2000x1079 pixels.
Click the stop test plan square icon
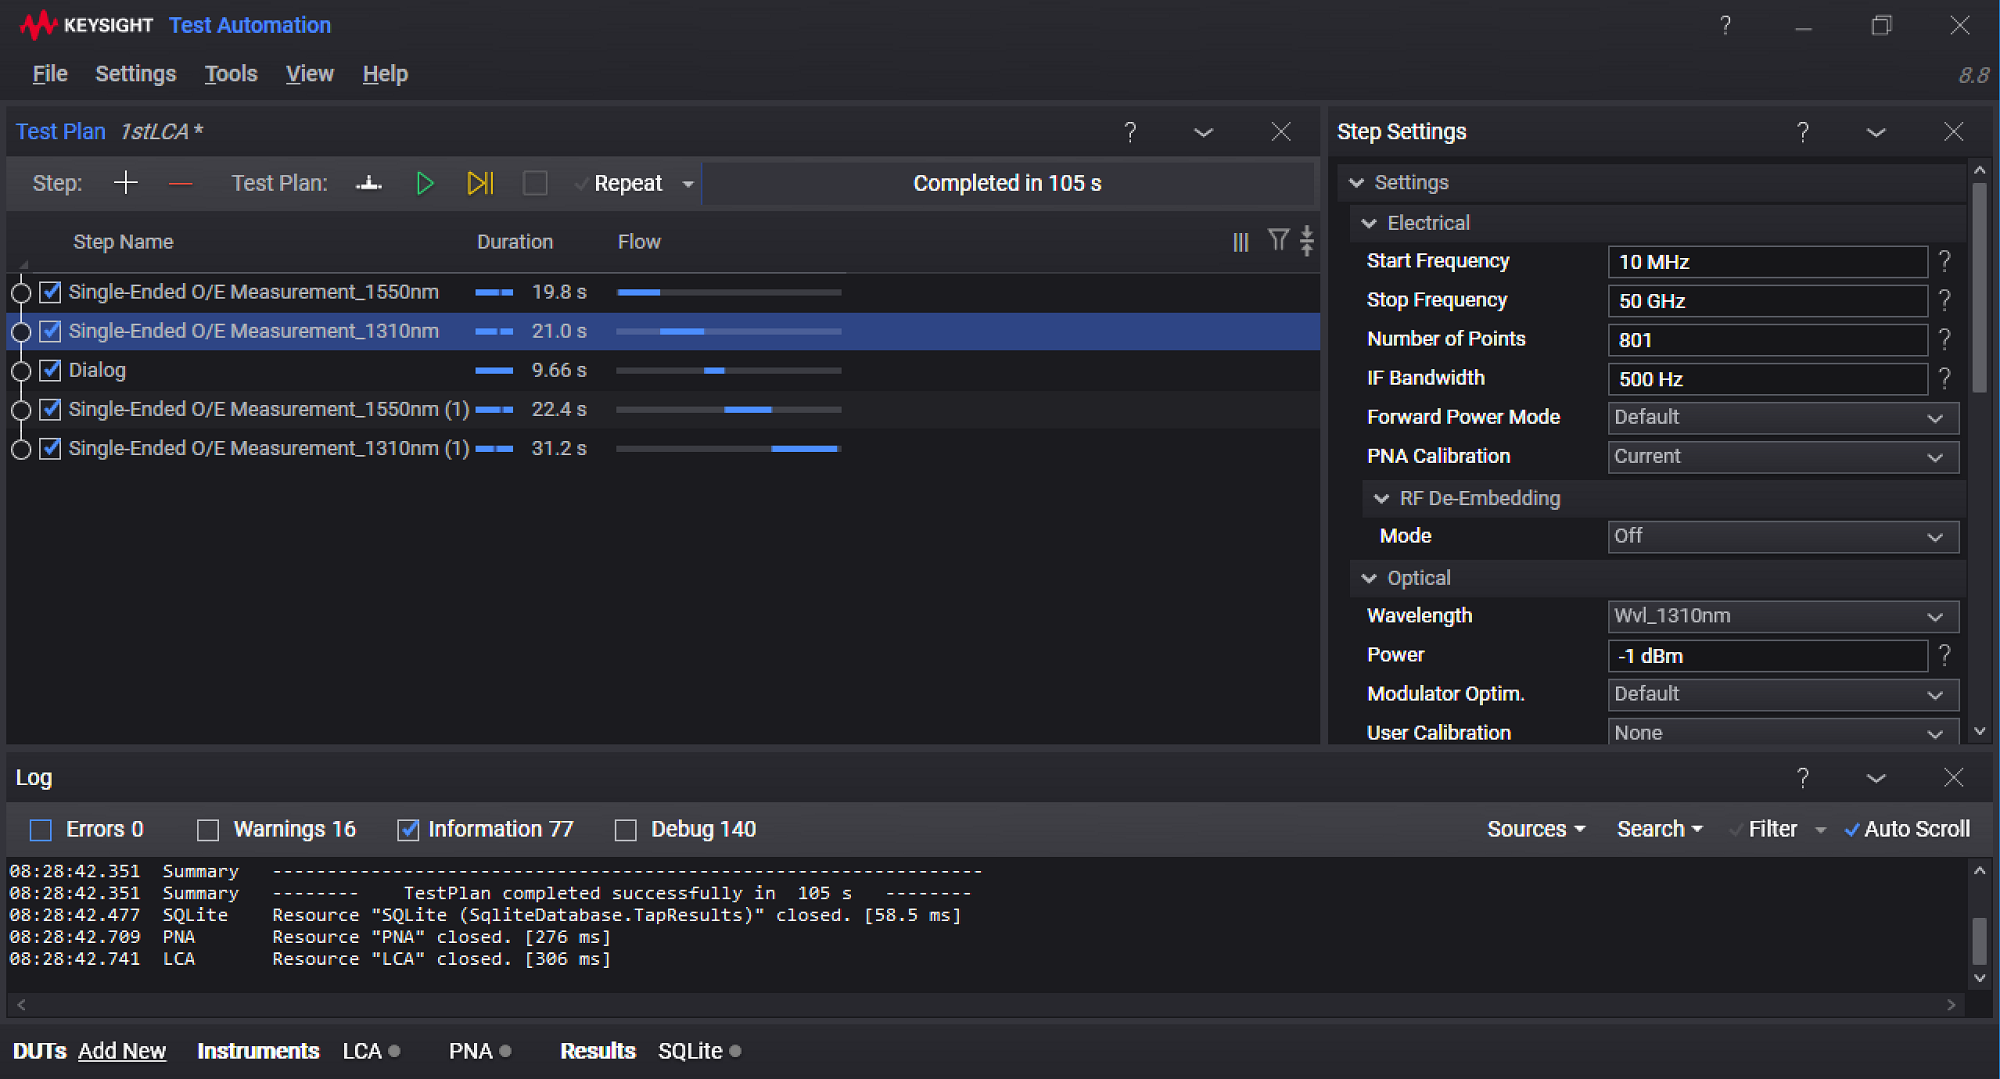coord(535,183)
